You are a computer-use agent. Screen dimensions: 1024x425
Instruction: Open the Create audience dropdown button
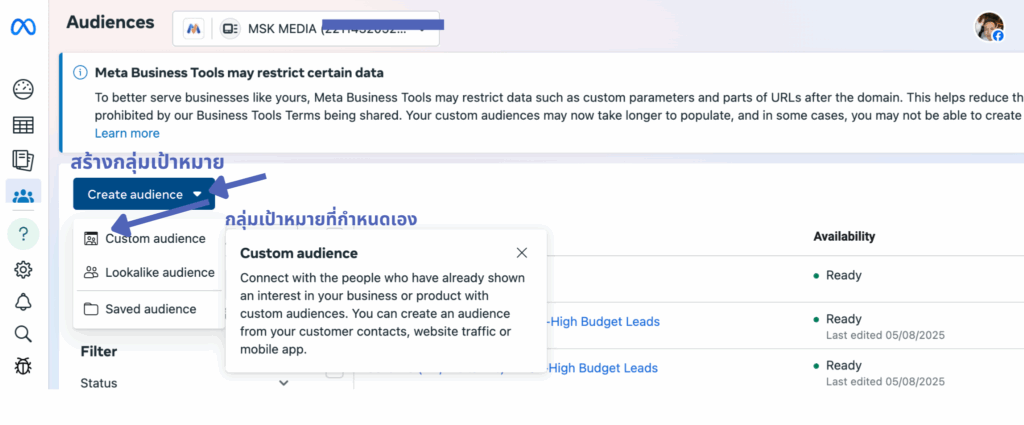pyautogui.click(x=144, y=194)
